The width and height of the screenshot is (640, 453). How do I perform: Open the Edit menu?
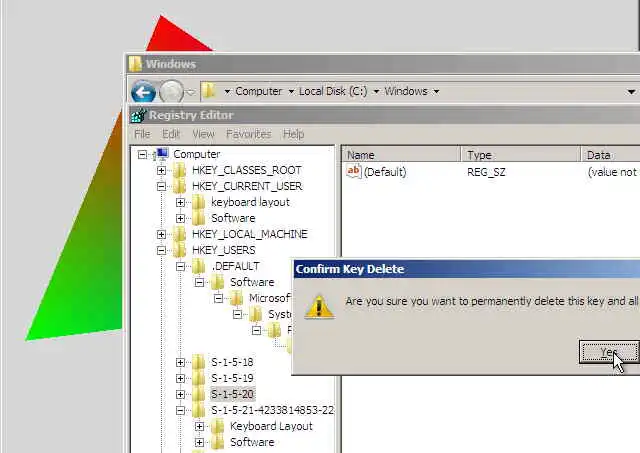[171, 134]
